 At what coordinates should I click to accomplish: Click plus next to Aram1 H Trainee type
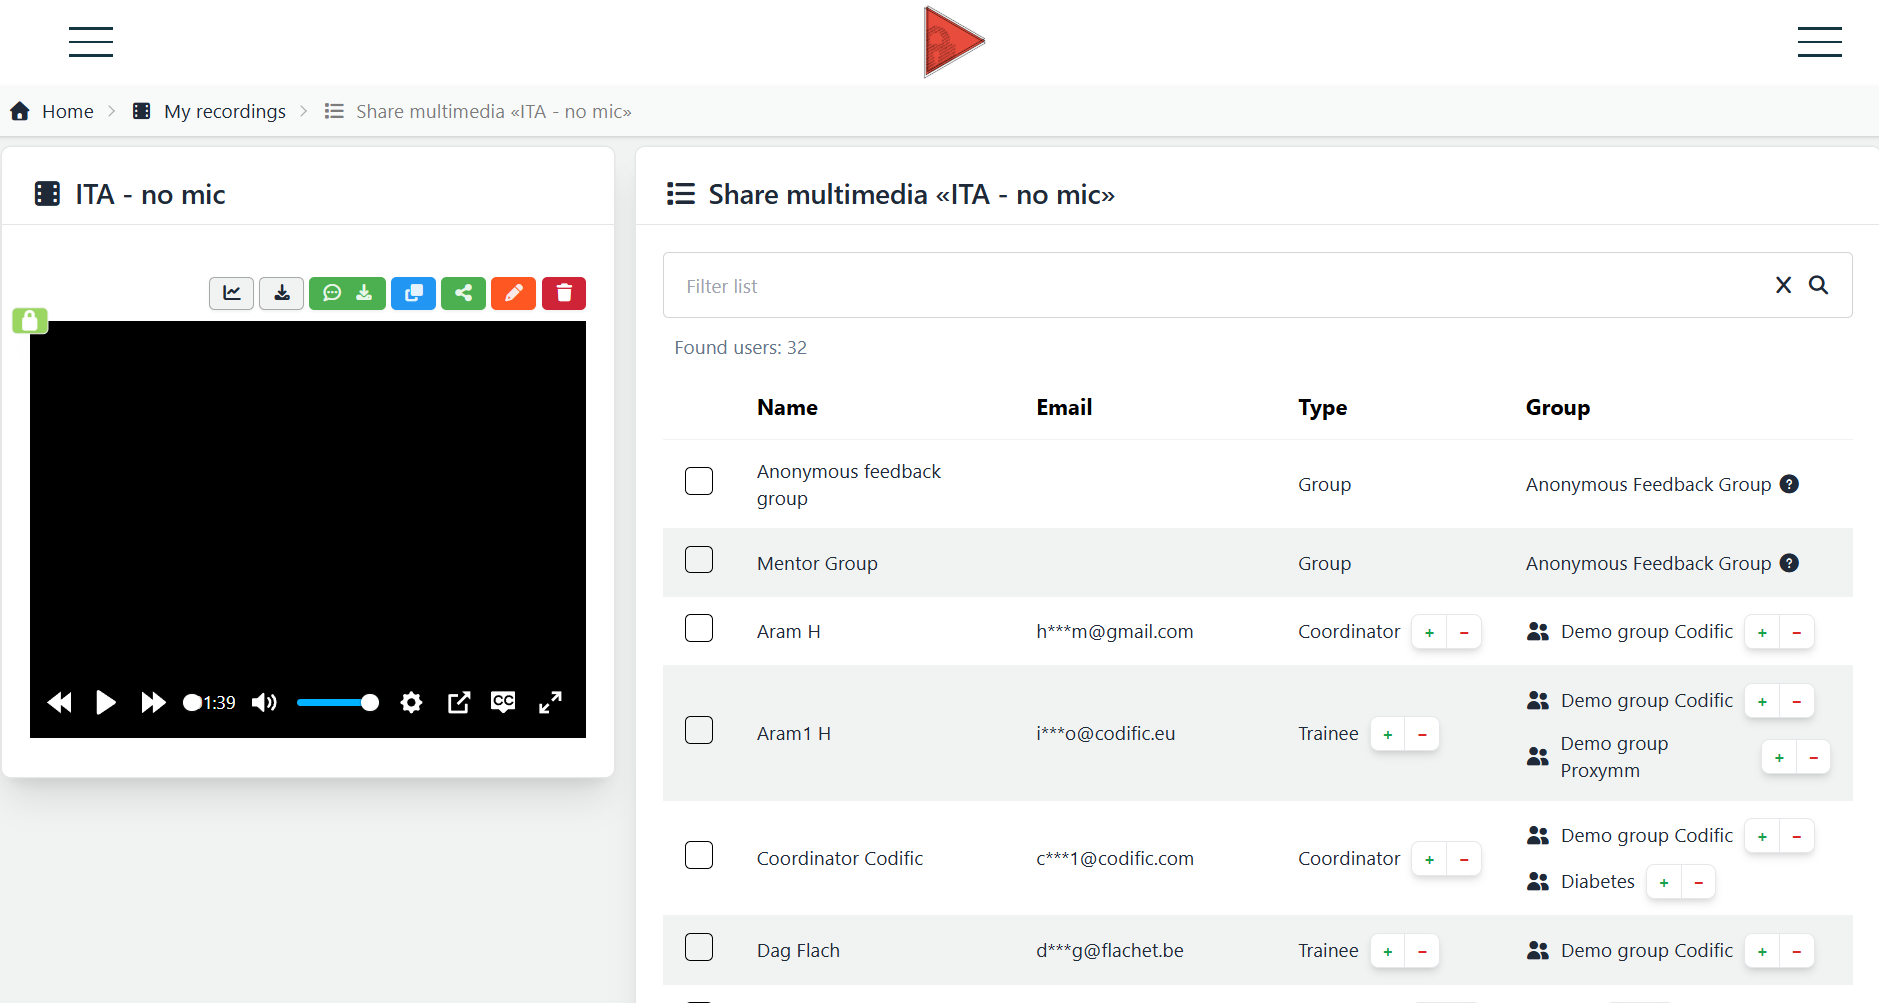[x=1387, y=734]
